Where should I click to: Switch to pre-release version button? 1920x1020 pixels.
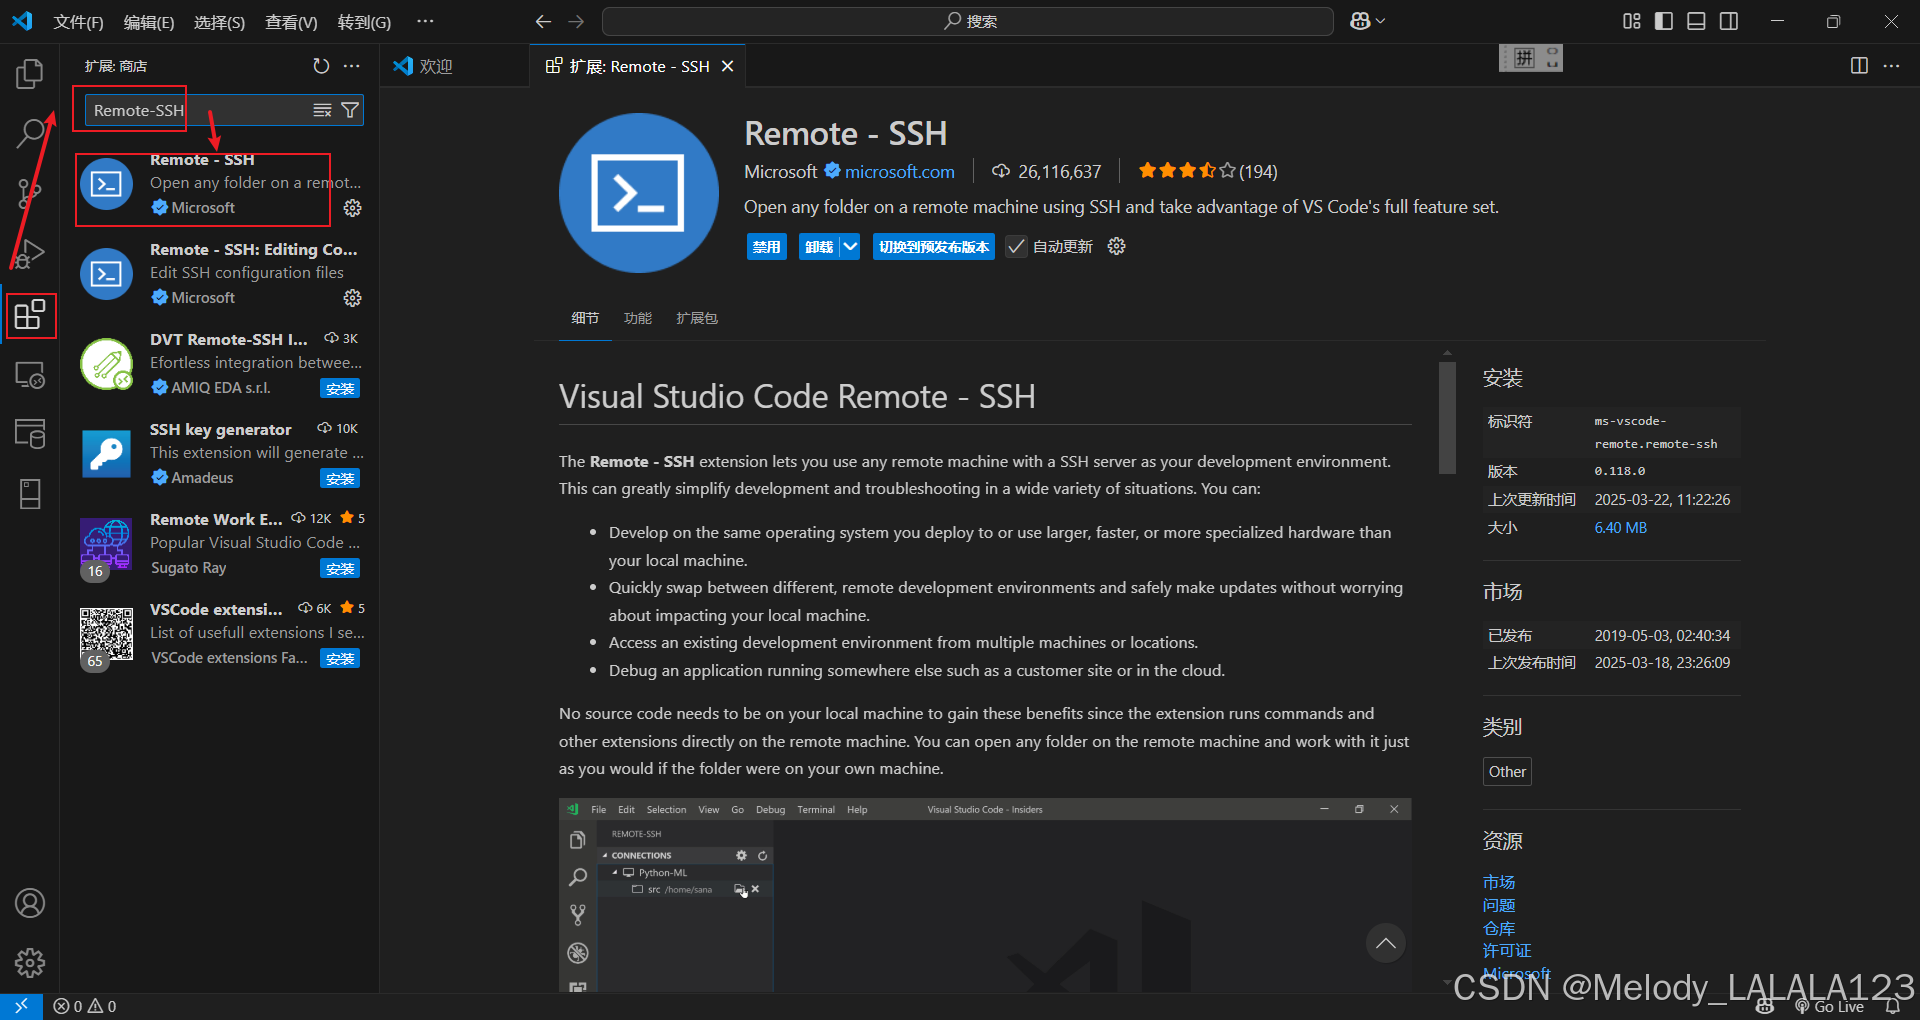point(934,246)
